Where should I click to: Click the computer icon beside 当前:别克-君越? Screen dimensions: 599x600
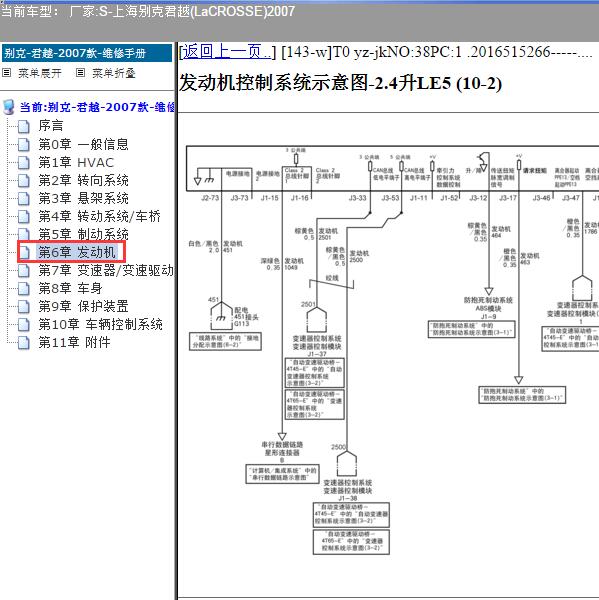(9, 108)
